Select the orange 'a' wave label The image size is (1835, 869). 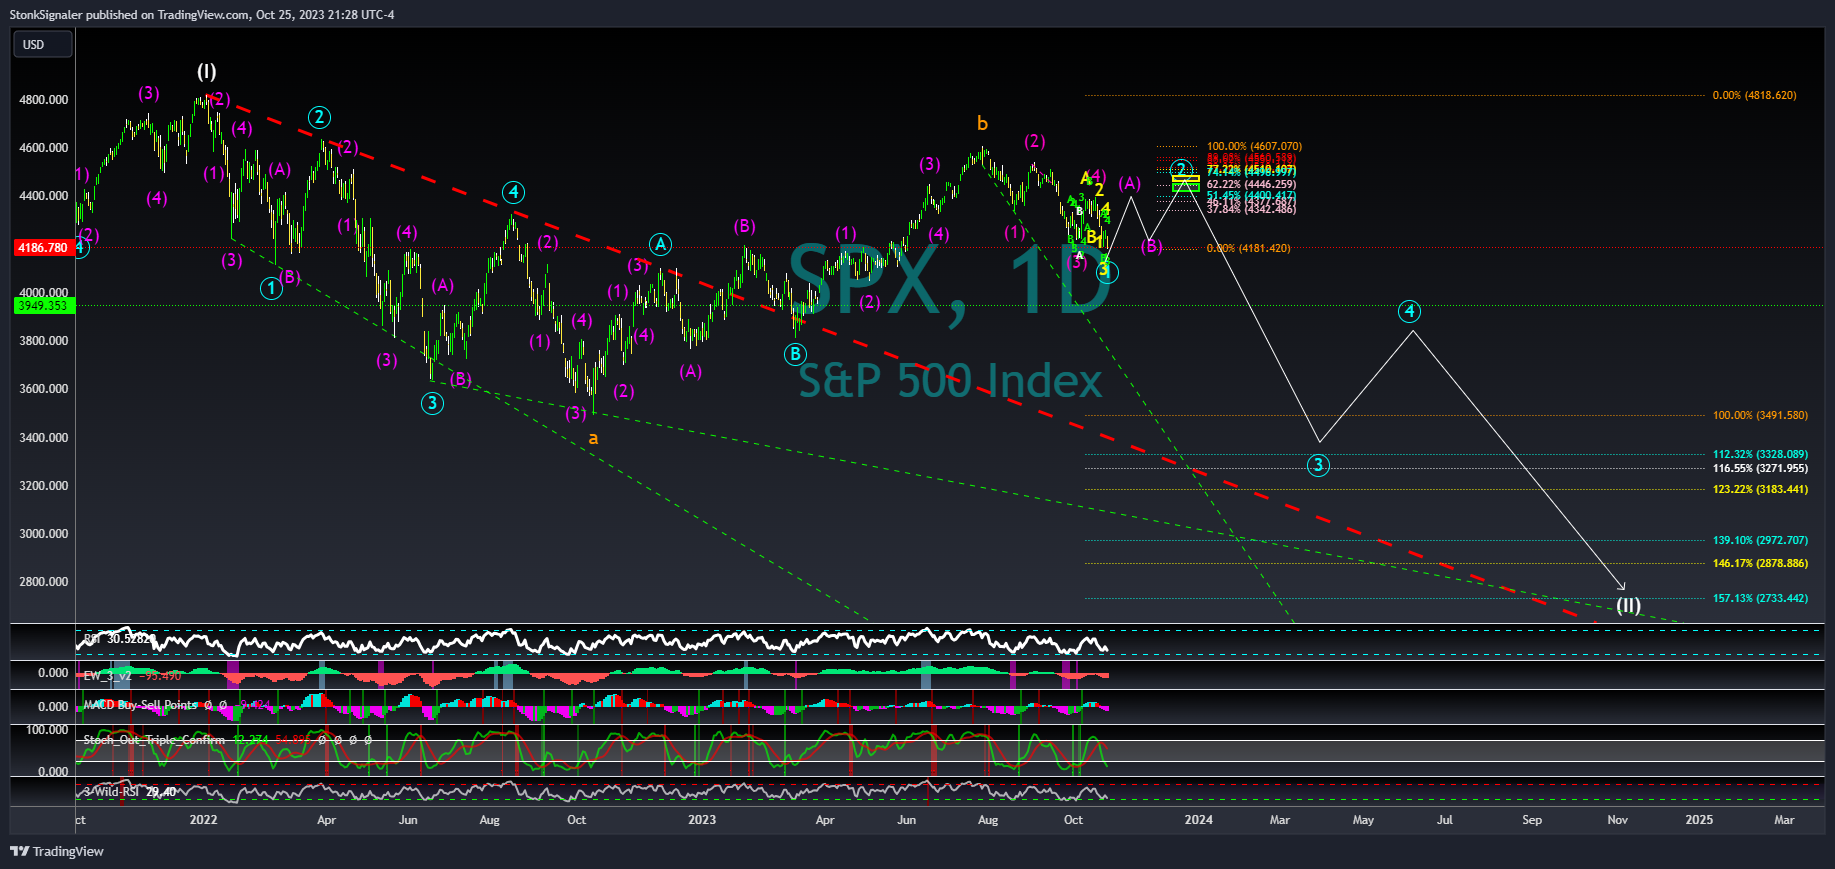[593, 439]
